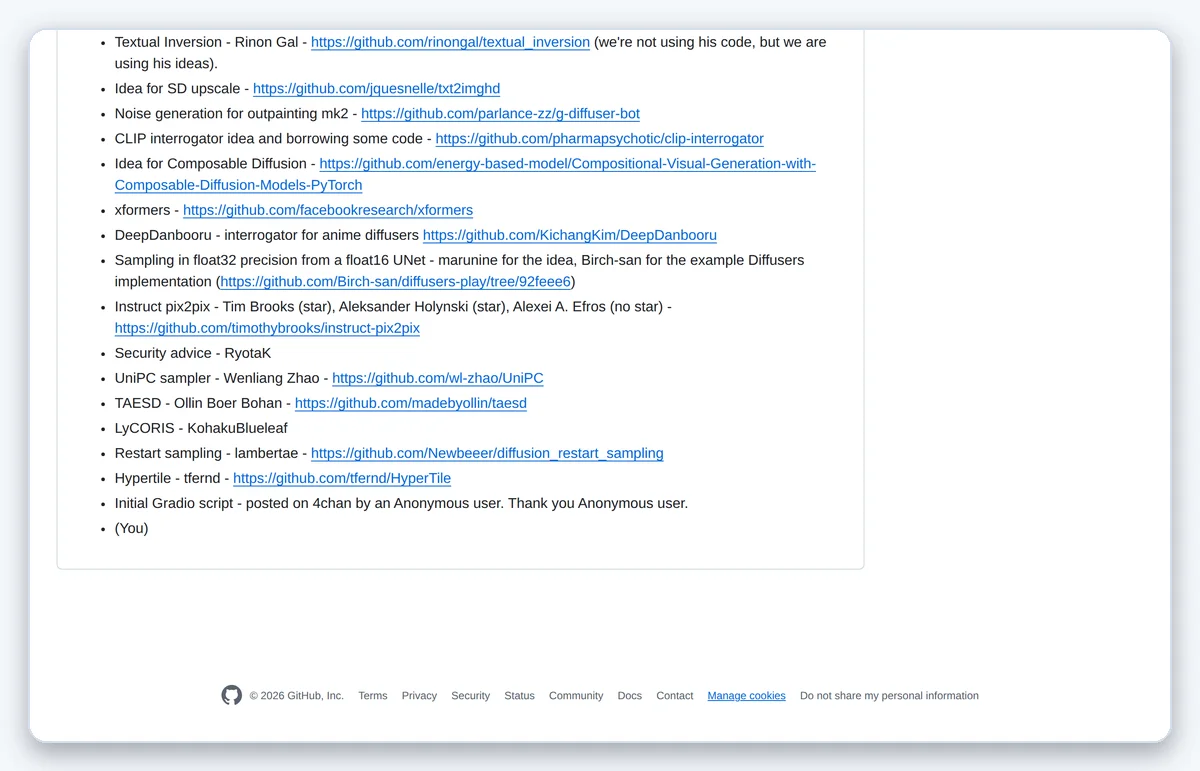Open the rinongal/textual_inversion GitHub link

450,42
